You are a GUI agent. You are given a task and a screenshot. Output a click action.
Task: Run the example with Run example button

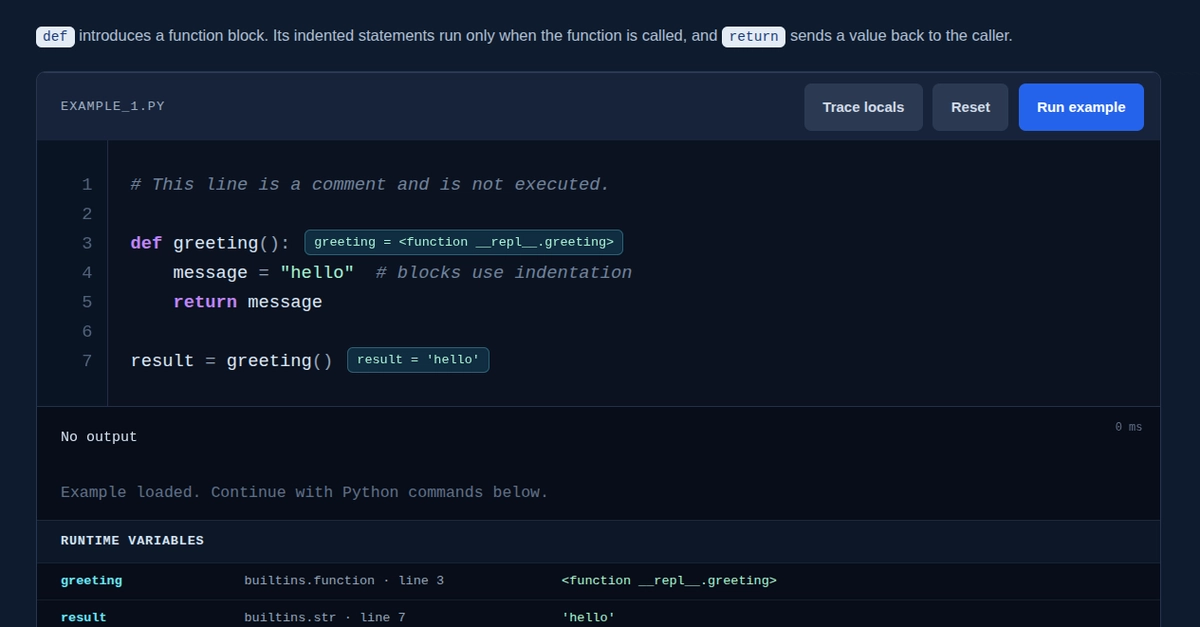point(1081,107)
